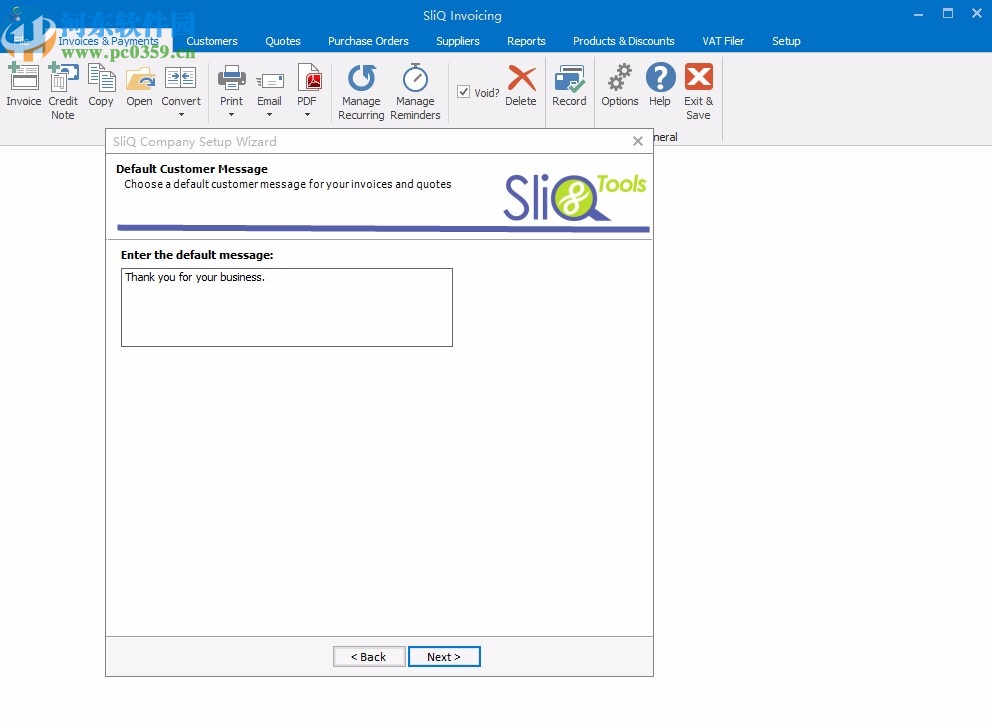Go back in the setup wizard
Image resolution: width=992 pixels, height=722 pixels.
tap(368, 657)
